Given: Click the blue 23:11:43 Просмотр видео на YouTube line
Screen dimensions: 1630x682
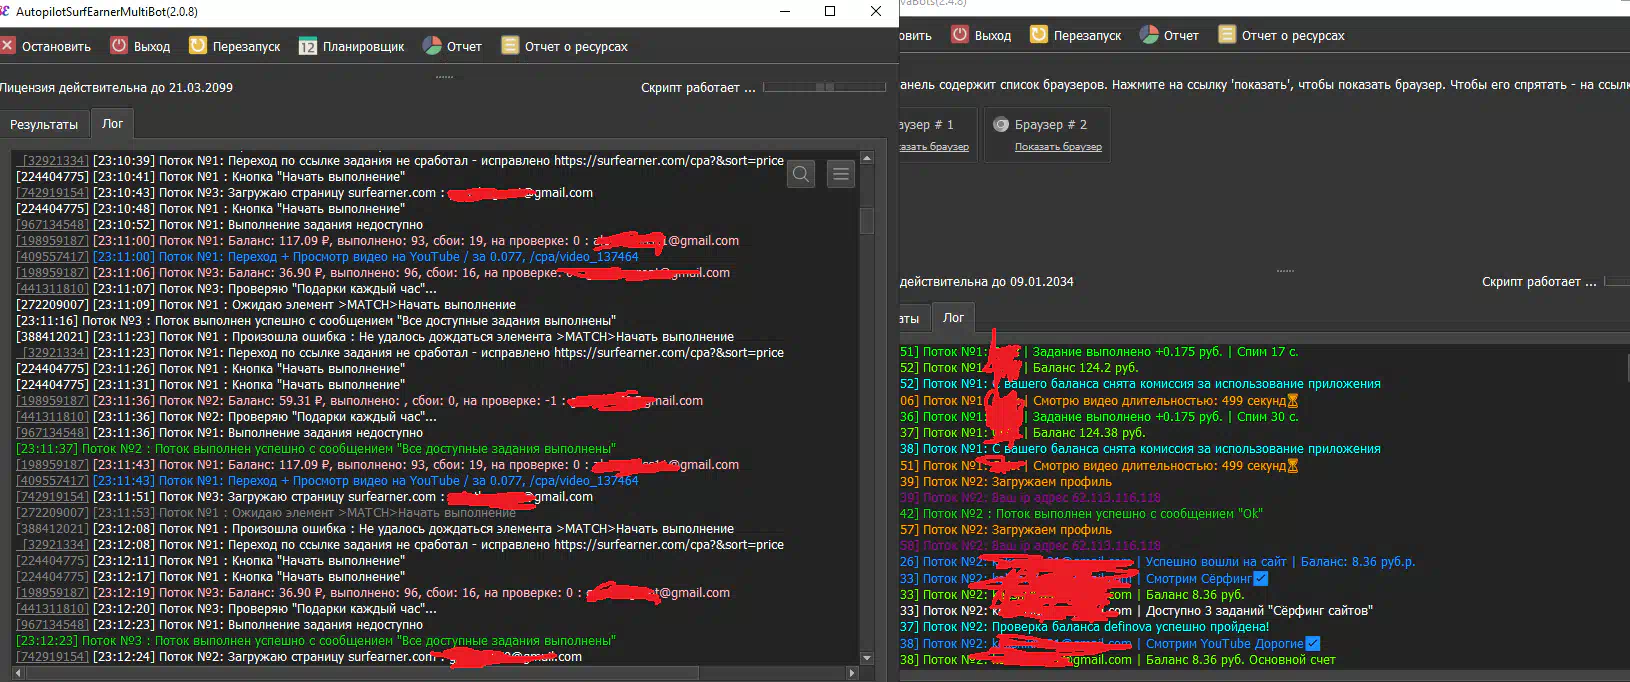Looking at the screenshot, I should 327,480.
